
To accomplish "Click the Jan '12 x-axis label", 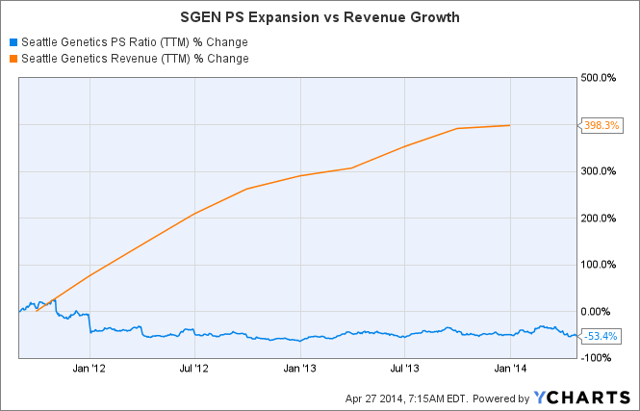I will (89, 369).
